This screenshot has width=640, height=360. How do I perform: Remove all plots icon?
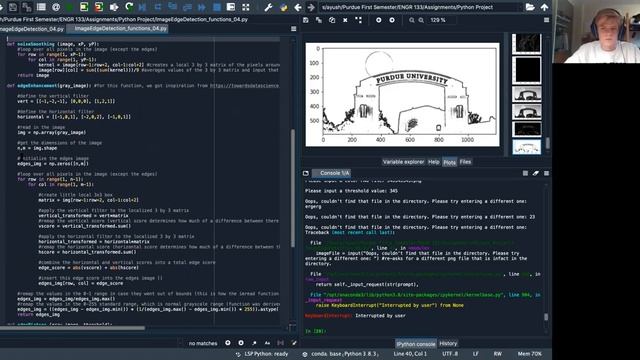[358, 20]
